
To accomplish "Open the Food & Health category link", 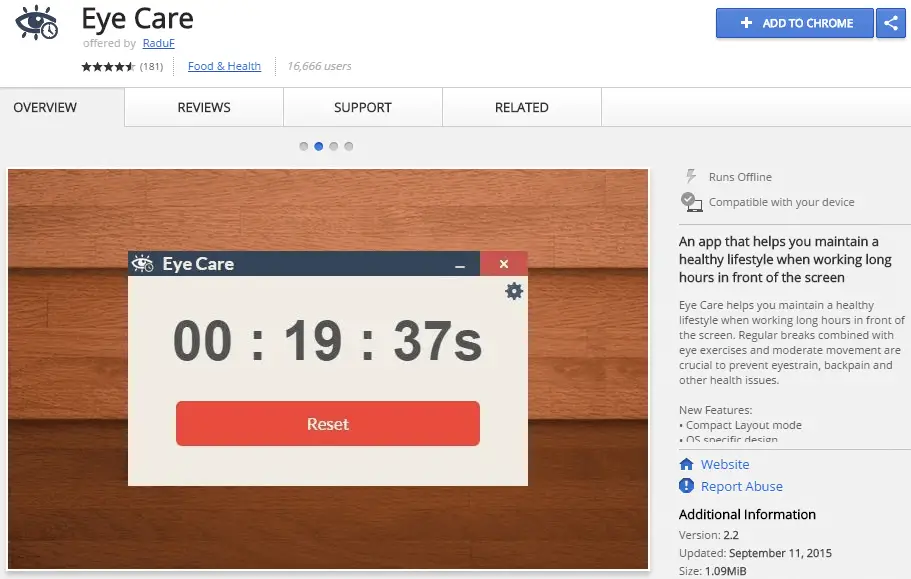I will tap(224, 66).
